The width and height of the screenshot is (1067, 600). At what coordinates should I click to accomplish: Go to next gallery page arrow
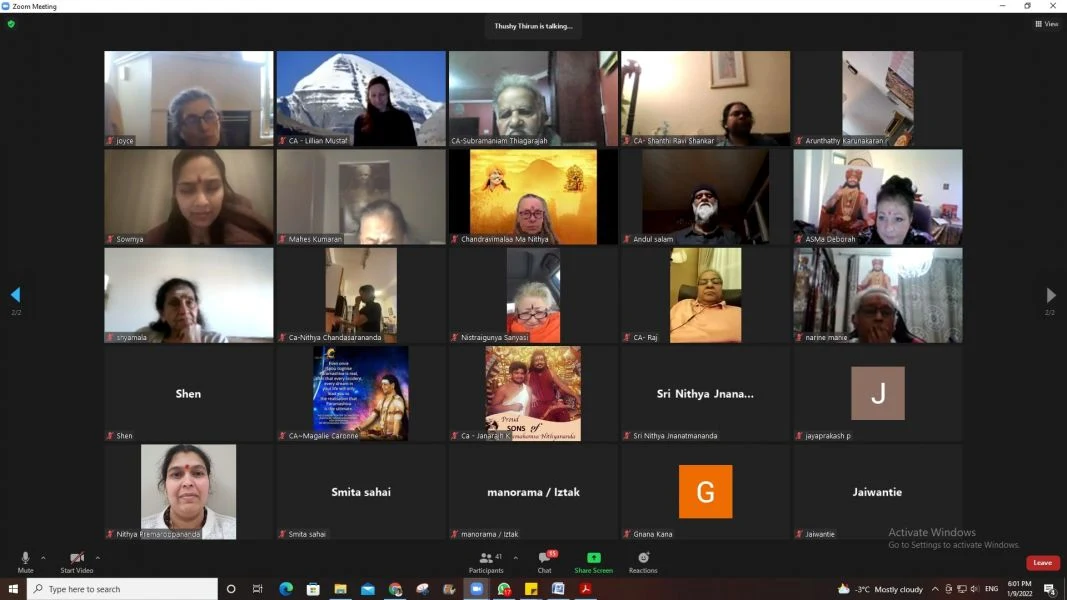click(x=1051, y=295)
